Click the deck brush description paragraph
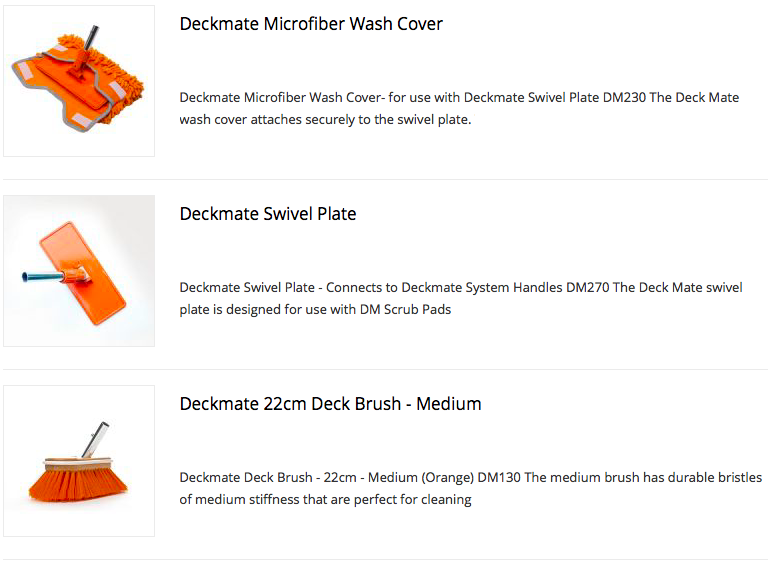779x571 pixels. pos(470,488)
